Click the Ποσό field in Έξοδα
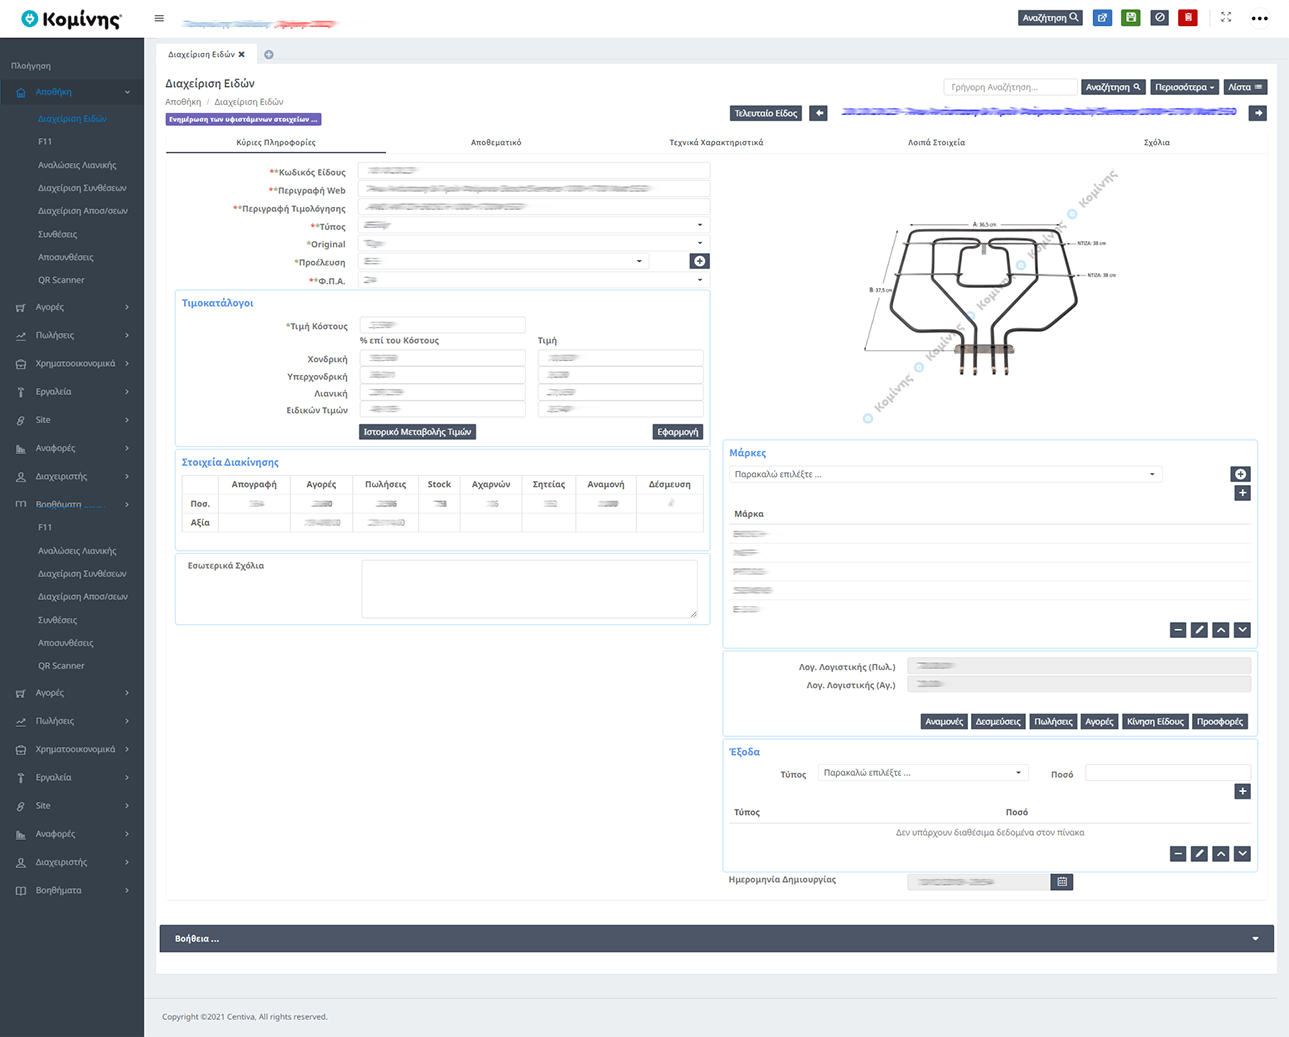The image size is (1289, 1037). point(1168,773)
